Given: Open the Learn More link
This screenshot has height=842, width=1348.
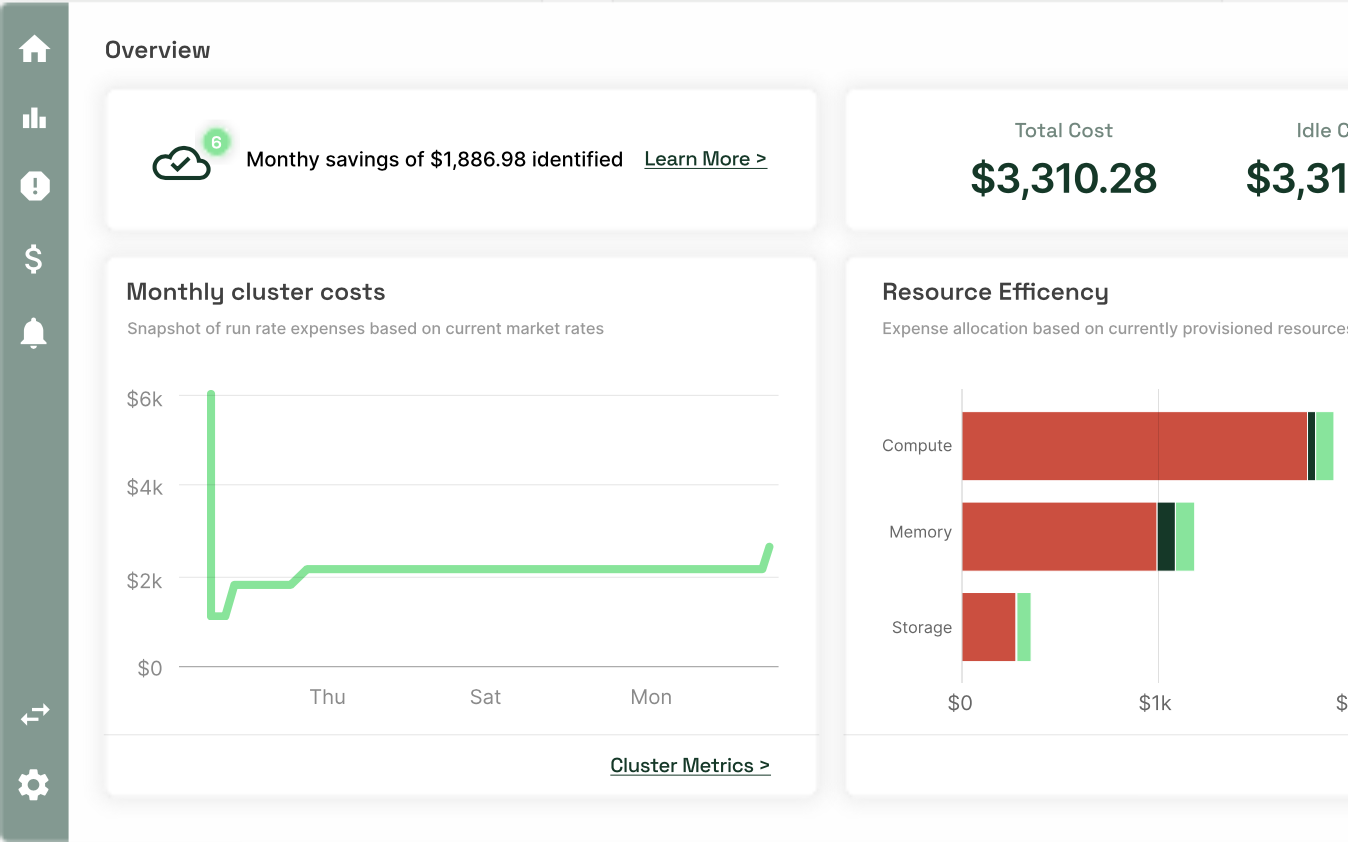Looking at the screenshot, I should pyautogui.click(x=705, y=158).
